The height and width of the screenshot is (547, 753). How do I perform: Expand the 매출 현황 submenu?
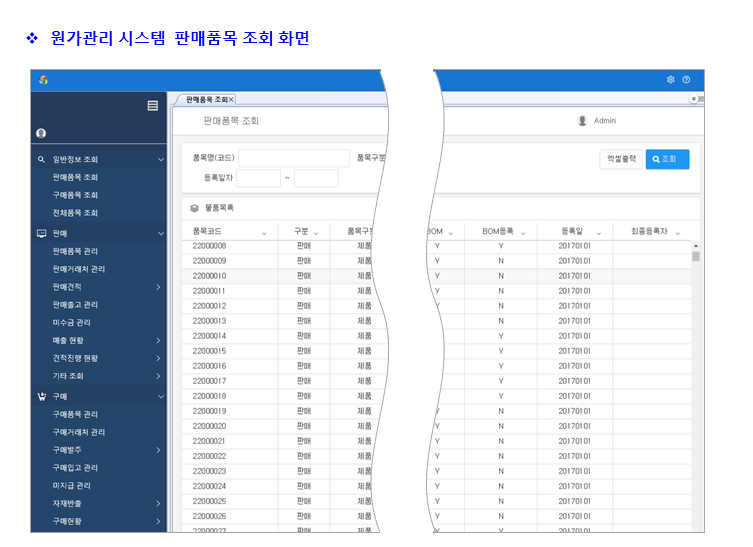pyautogui.click(x=158, y=340)
